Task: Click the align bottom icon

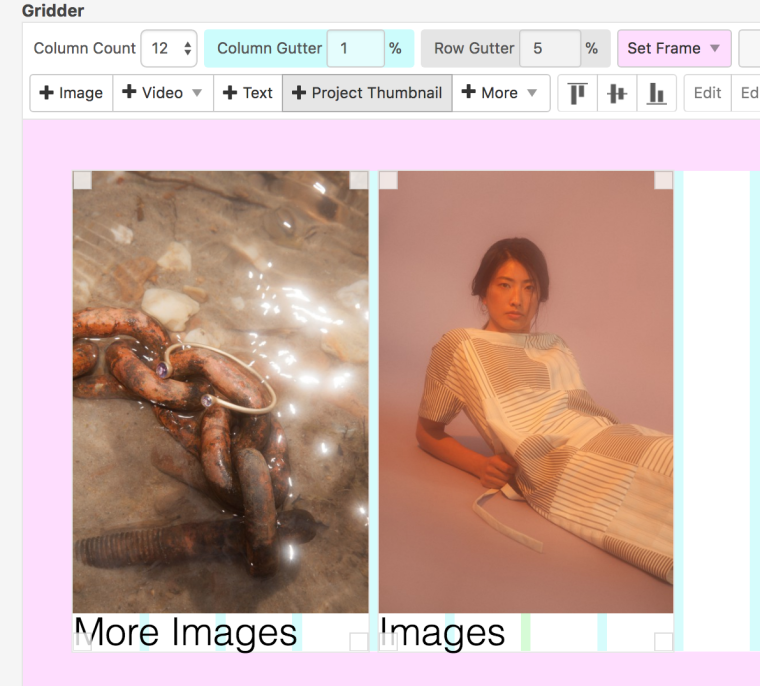Action: pos(656,93)
